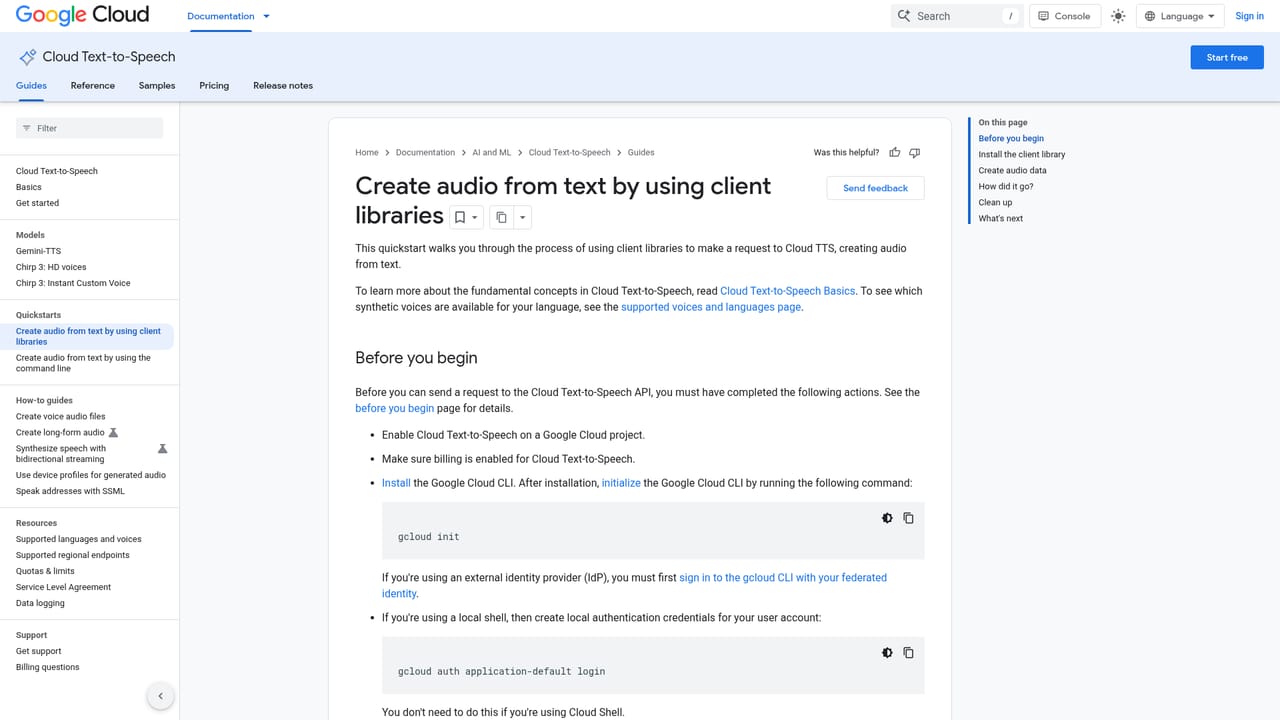Click the thumbs down not helpful icon

pyautogui.click(x=914, y=152)
